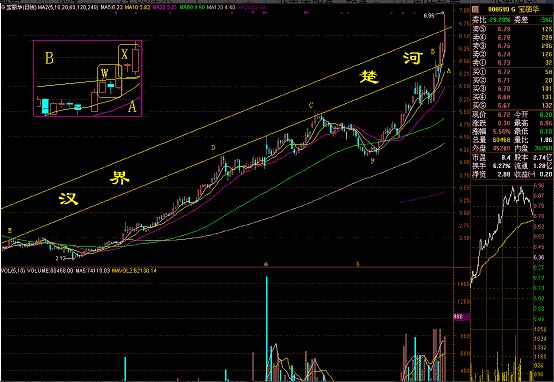This screenshot has width=554, height=382.
Task: Click the yellow 河 annotation character
Action: 413,58
